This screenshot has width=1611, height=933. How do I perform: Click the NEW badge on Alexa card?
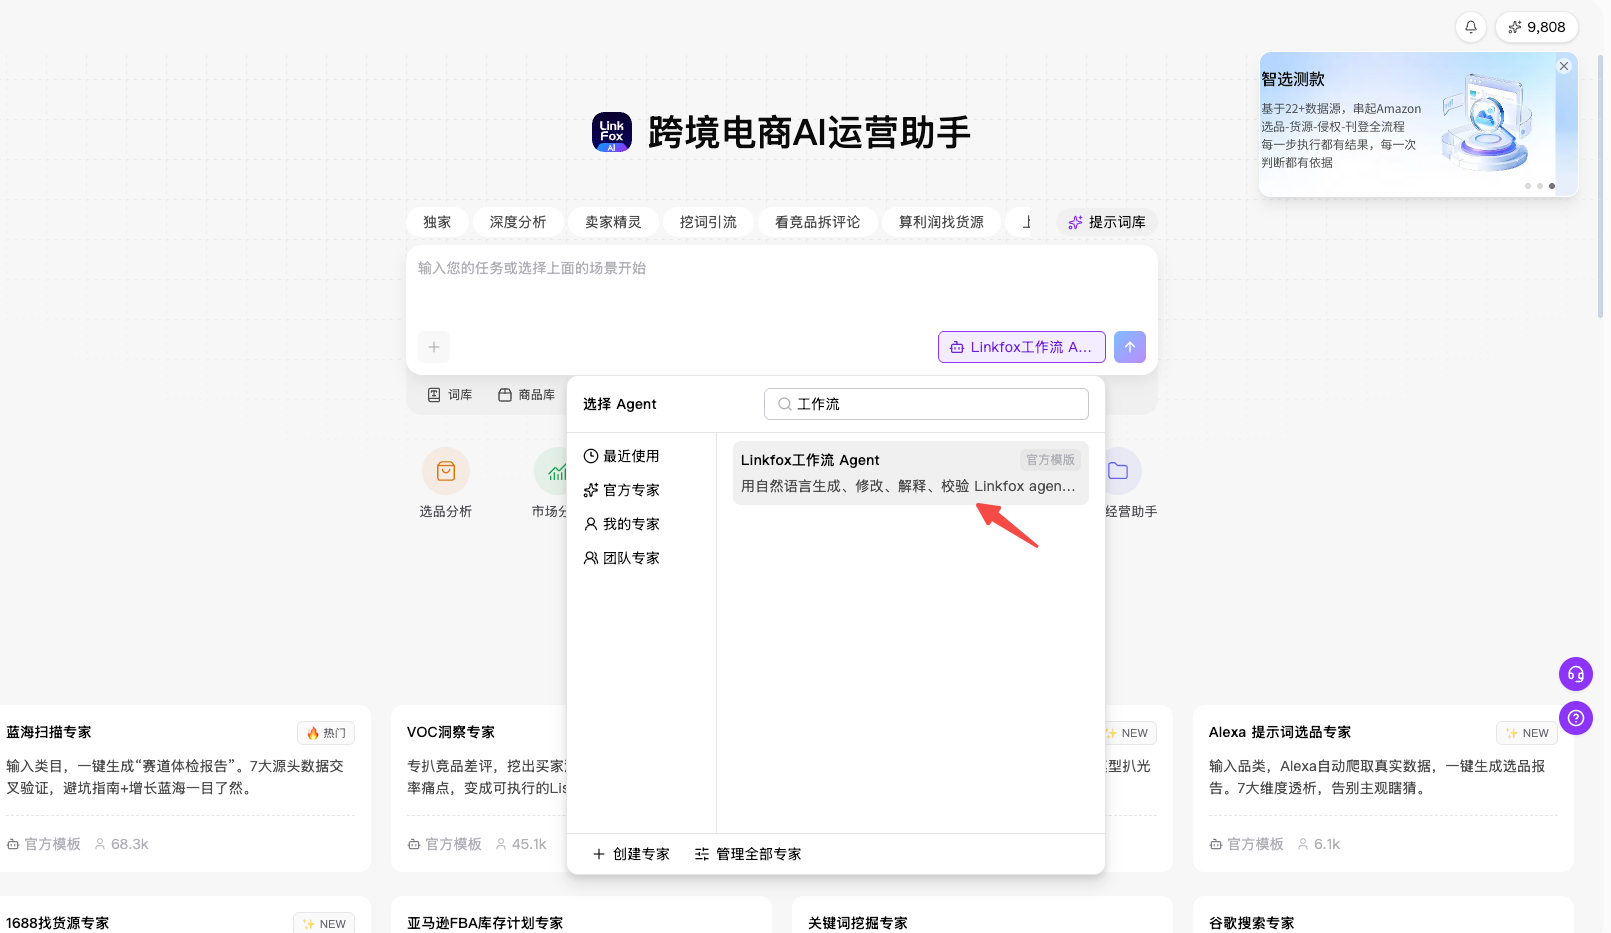point(1527,733)
